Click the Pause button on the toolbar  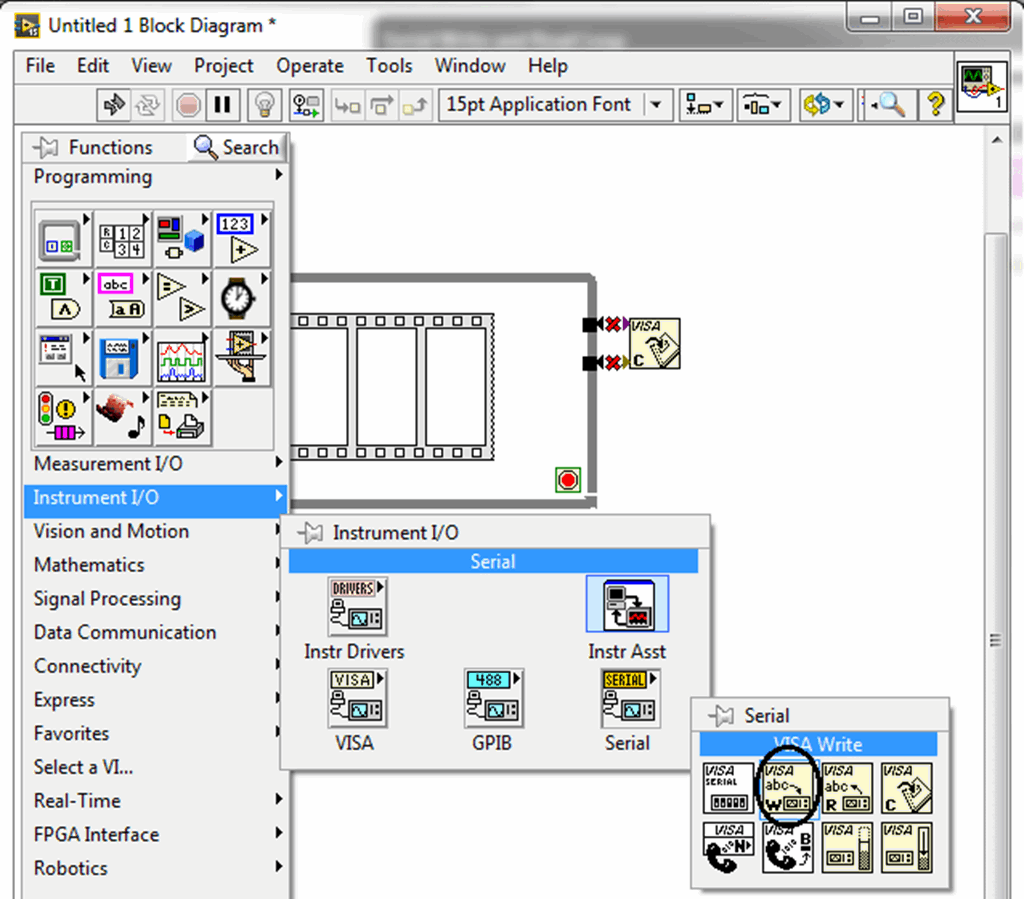coord(222,104)
